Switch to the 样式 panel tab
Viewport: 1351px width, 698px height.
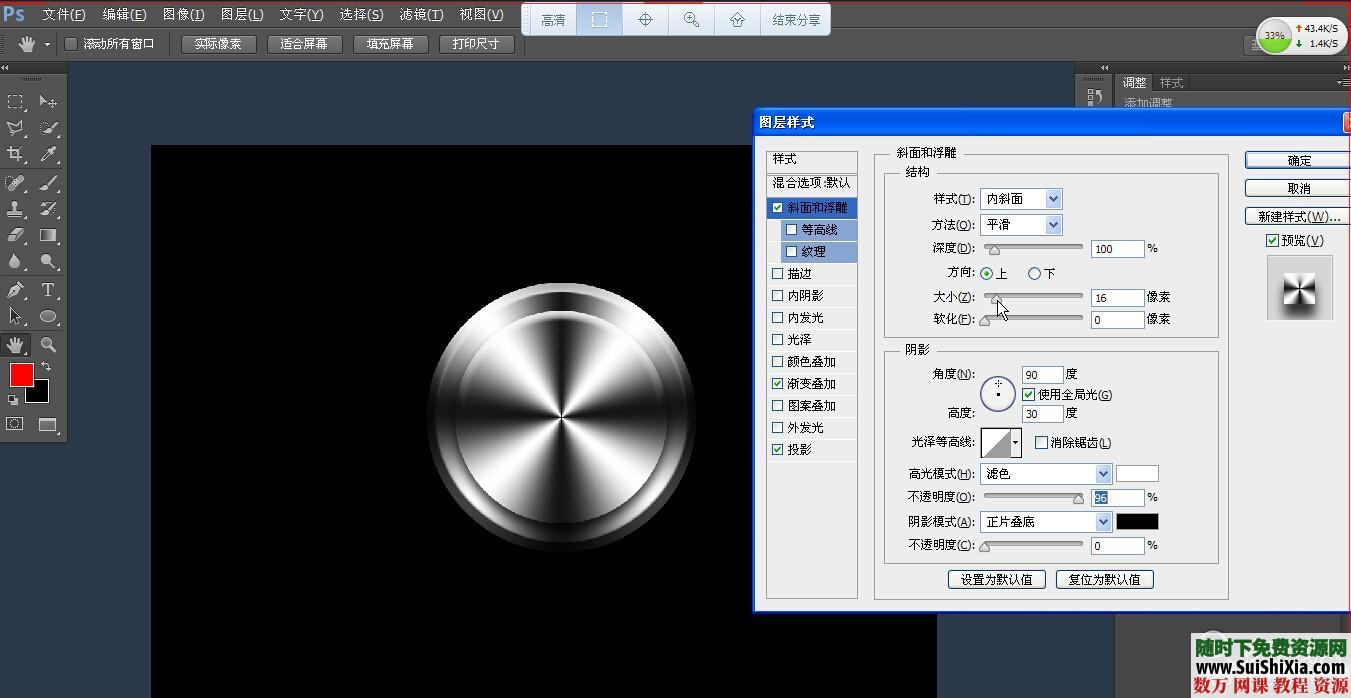[1172, 82]
